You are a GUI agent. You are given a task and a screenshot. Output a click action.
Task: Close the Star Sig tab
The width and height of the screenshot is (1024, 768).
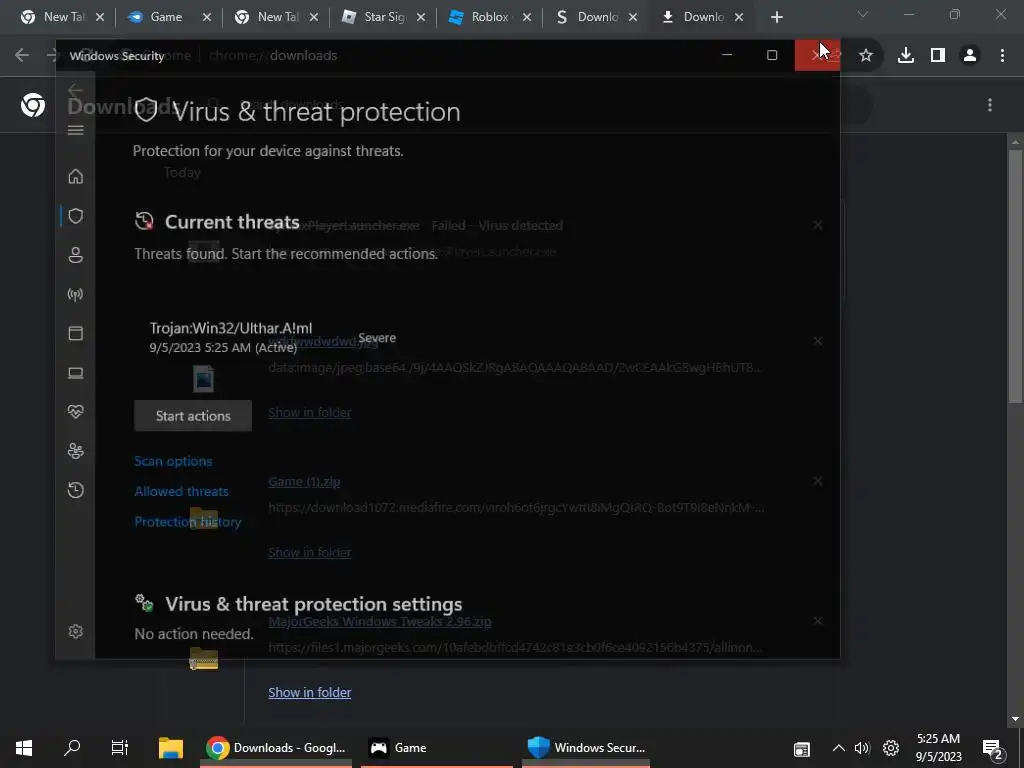pos(421,17)
